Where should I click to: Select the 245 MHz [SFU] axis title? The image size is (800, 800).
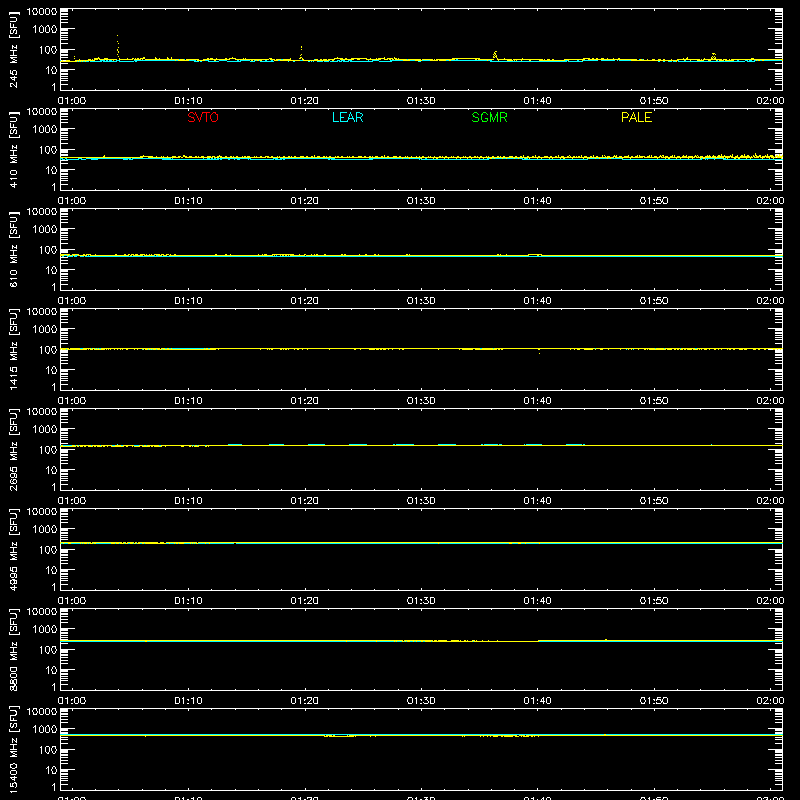click(13, 49)
